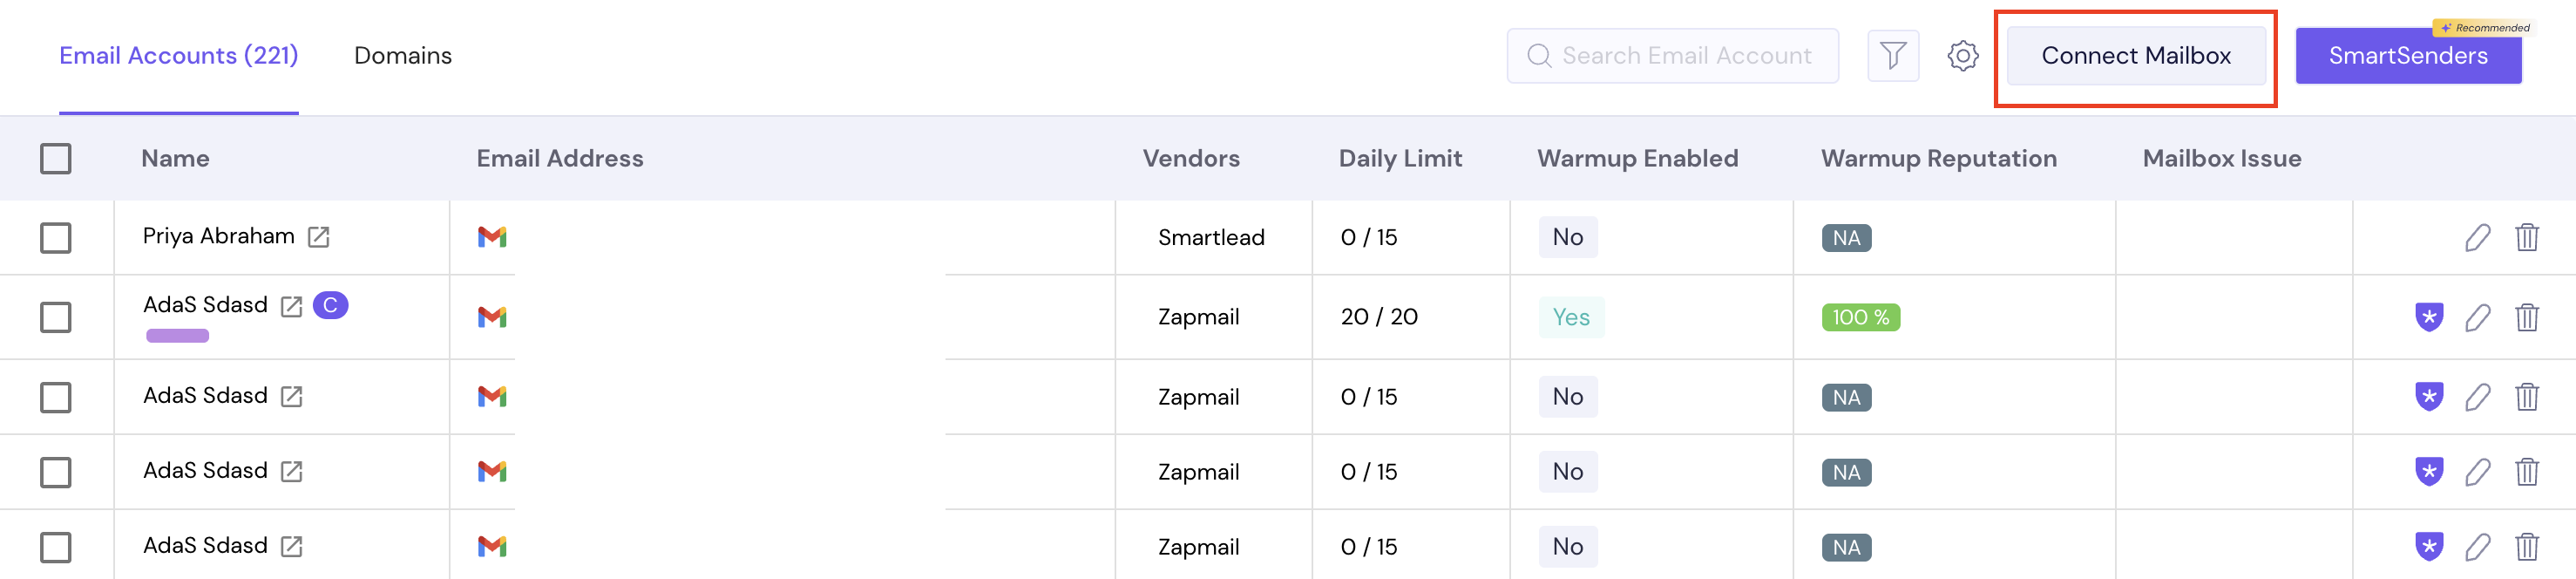Switch to the Domains tab
This screenshot has height=579, width=2576.
click(x=402, y=56)
